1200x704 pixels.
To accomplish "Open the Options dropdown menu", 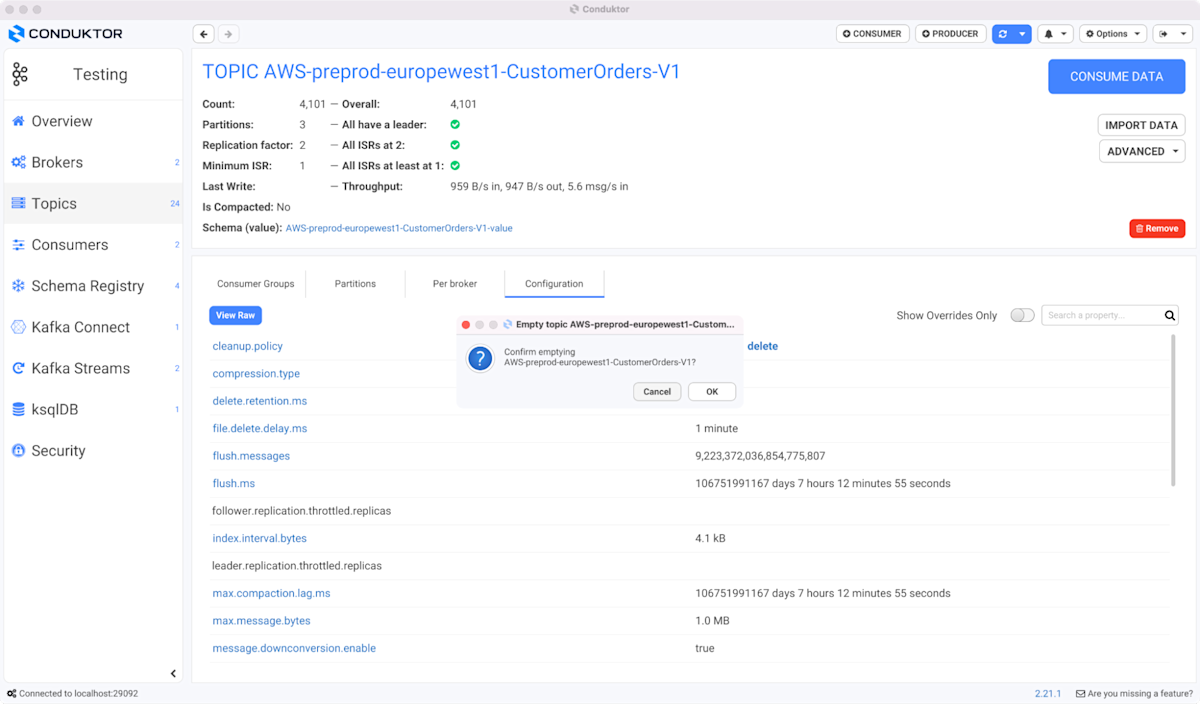I will coord(1113,34).
